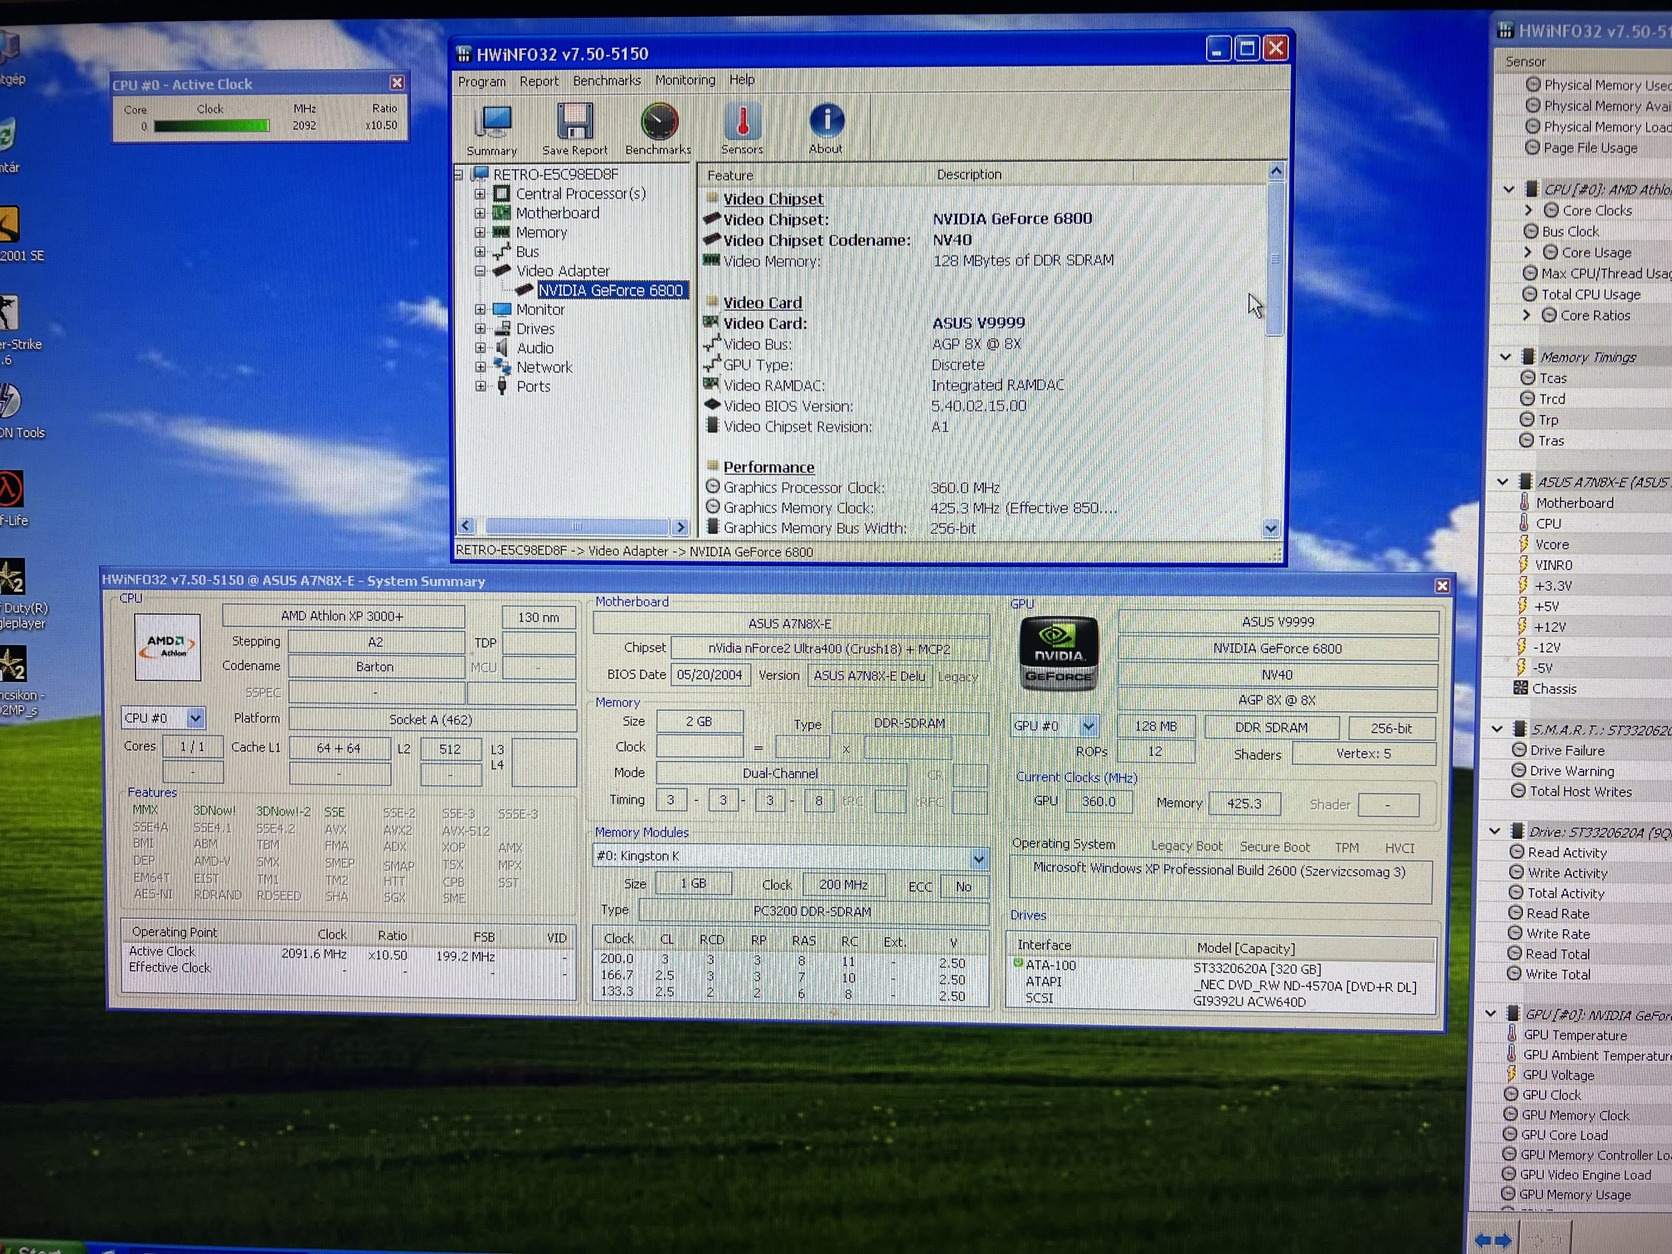Select the Vcore voltage sensor icon
The height and width of the screenshot is (1254, 1672).
pyautogui.click(x=1523, y=544)
